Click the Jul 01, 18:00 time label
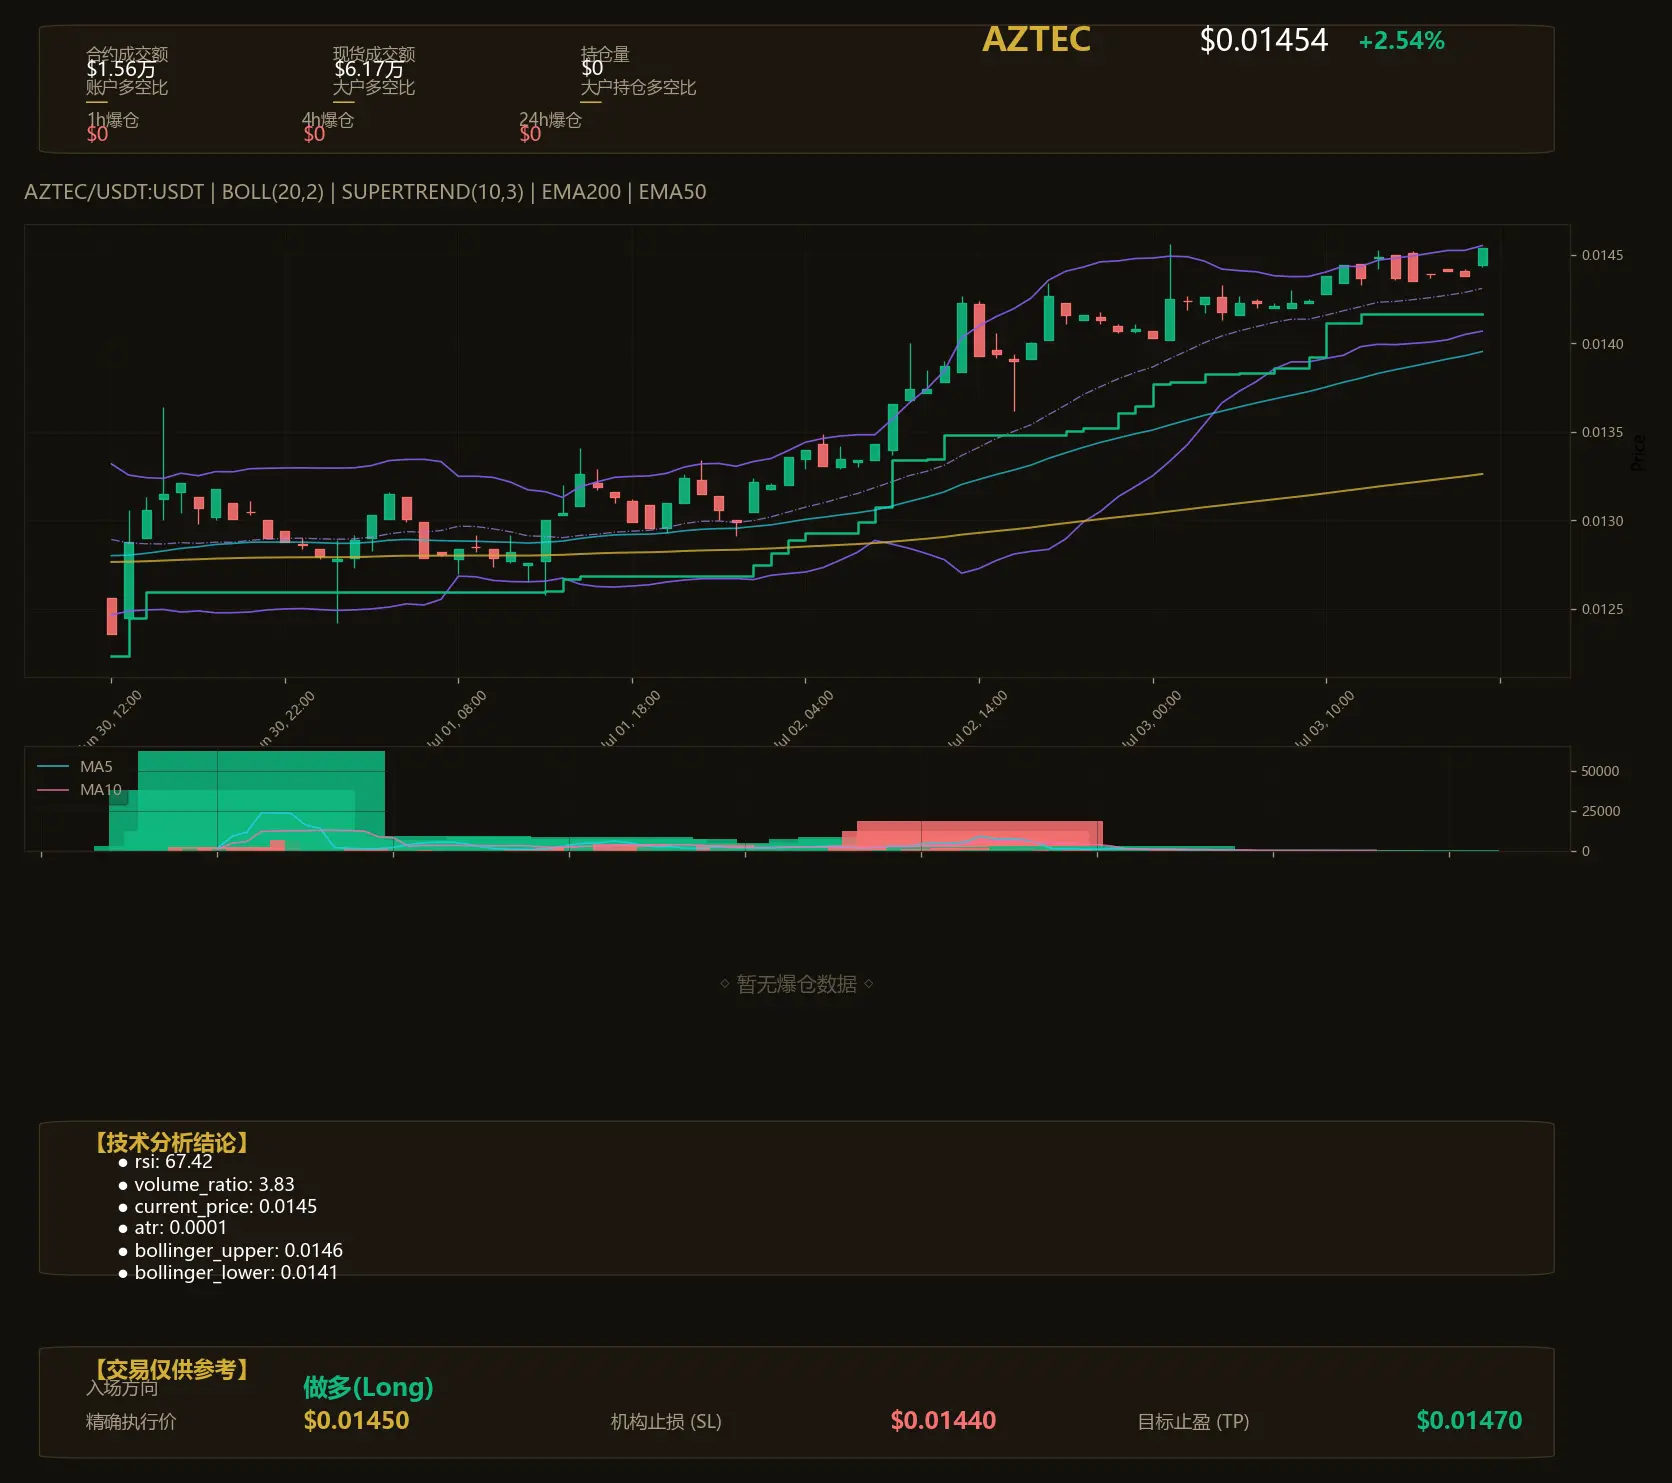The image size is (1672, 1483). pyautogui.click(x=629, y=718)
